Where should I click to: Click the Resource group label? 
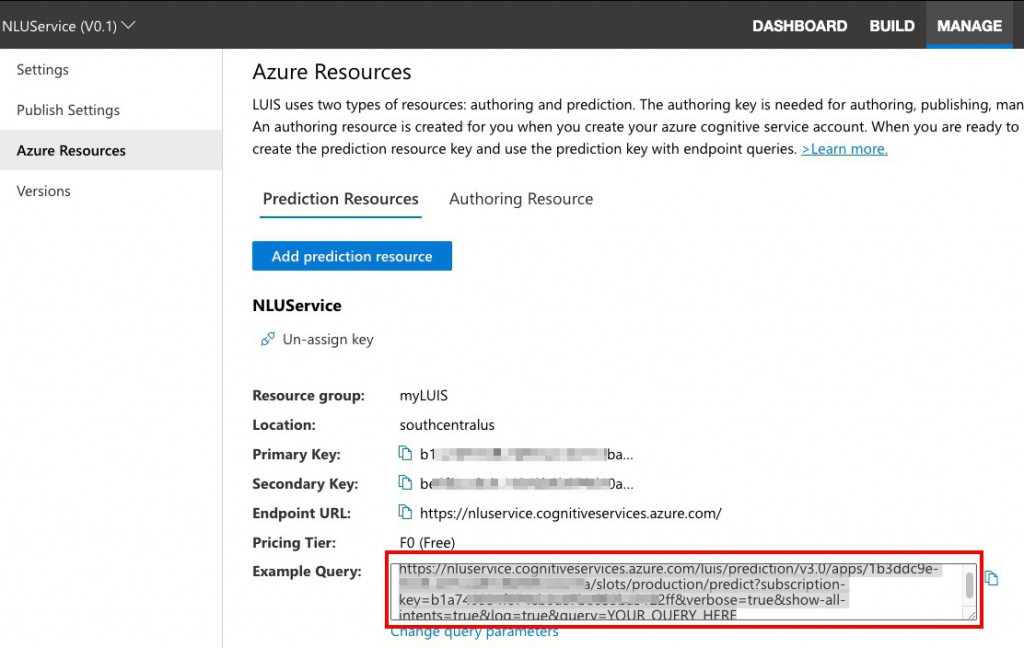coord(308,395)
